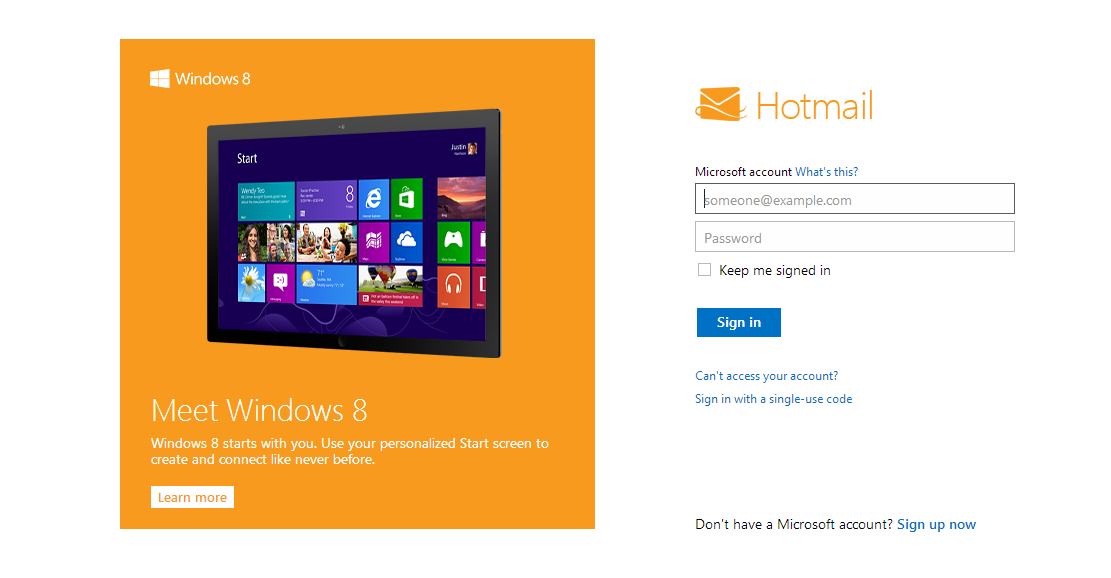Click the Hotmail envelope logo icon
The image size is (1111, 578).
point(721,104)
